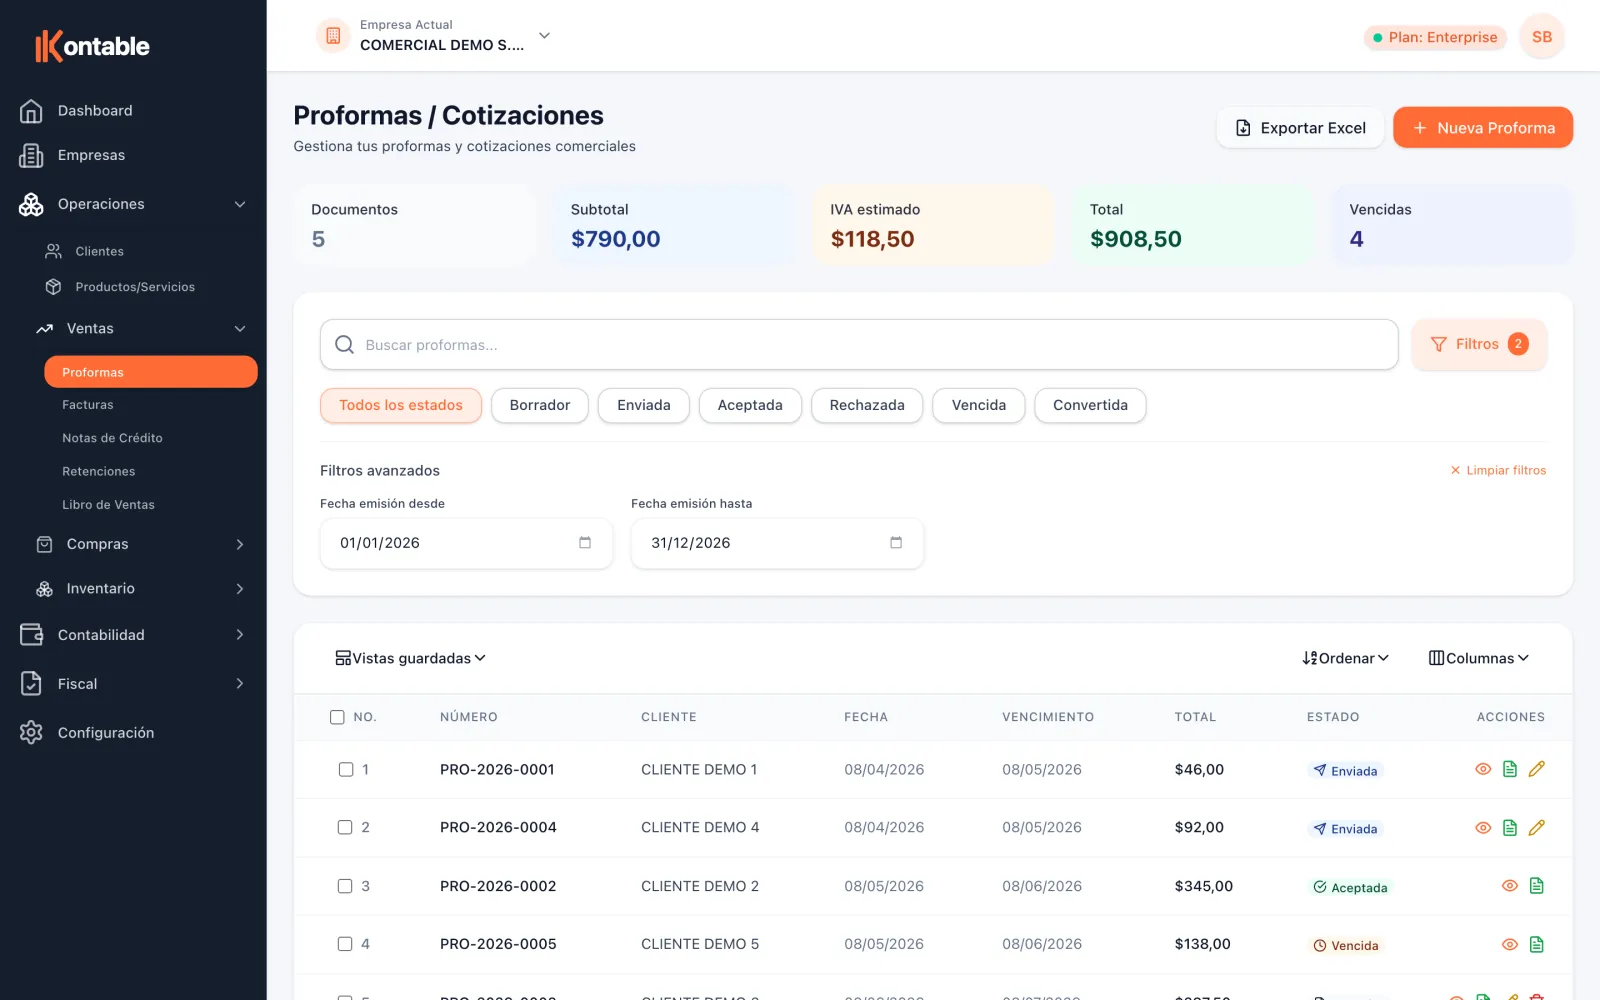Open calendar picker for Fecha emisión hasta
Screen dimensions: 1600x1000
896,543
